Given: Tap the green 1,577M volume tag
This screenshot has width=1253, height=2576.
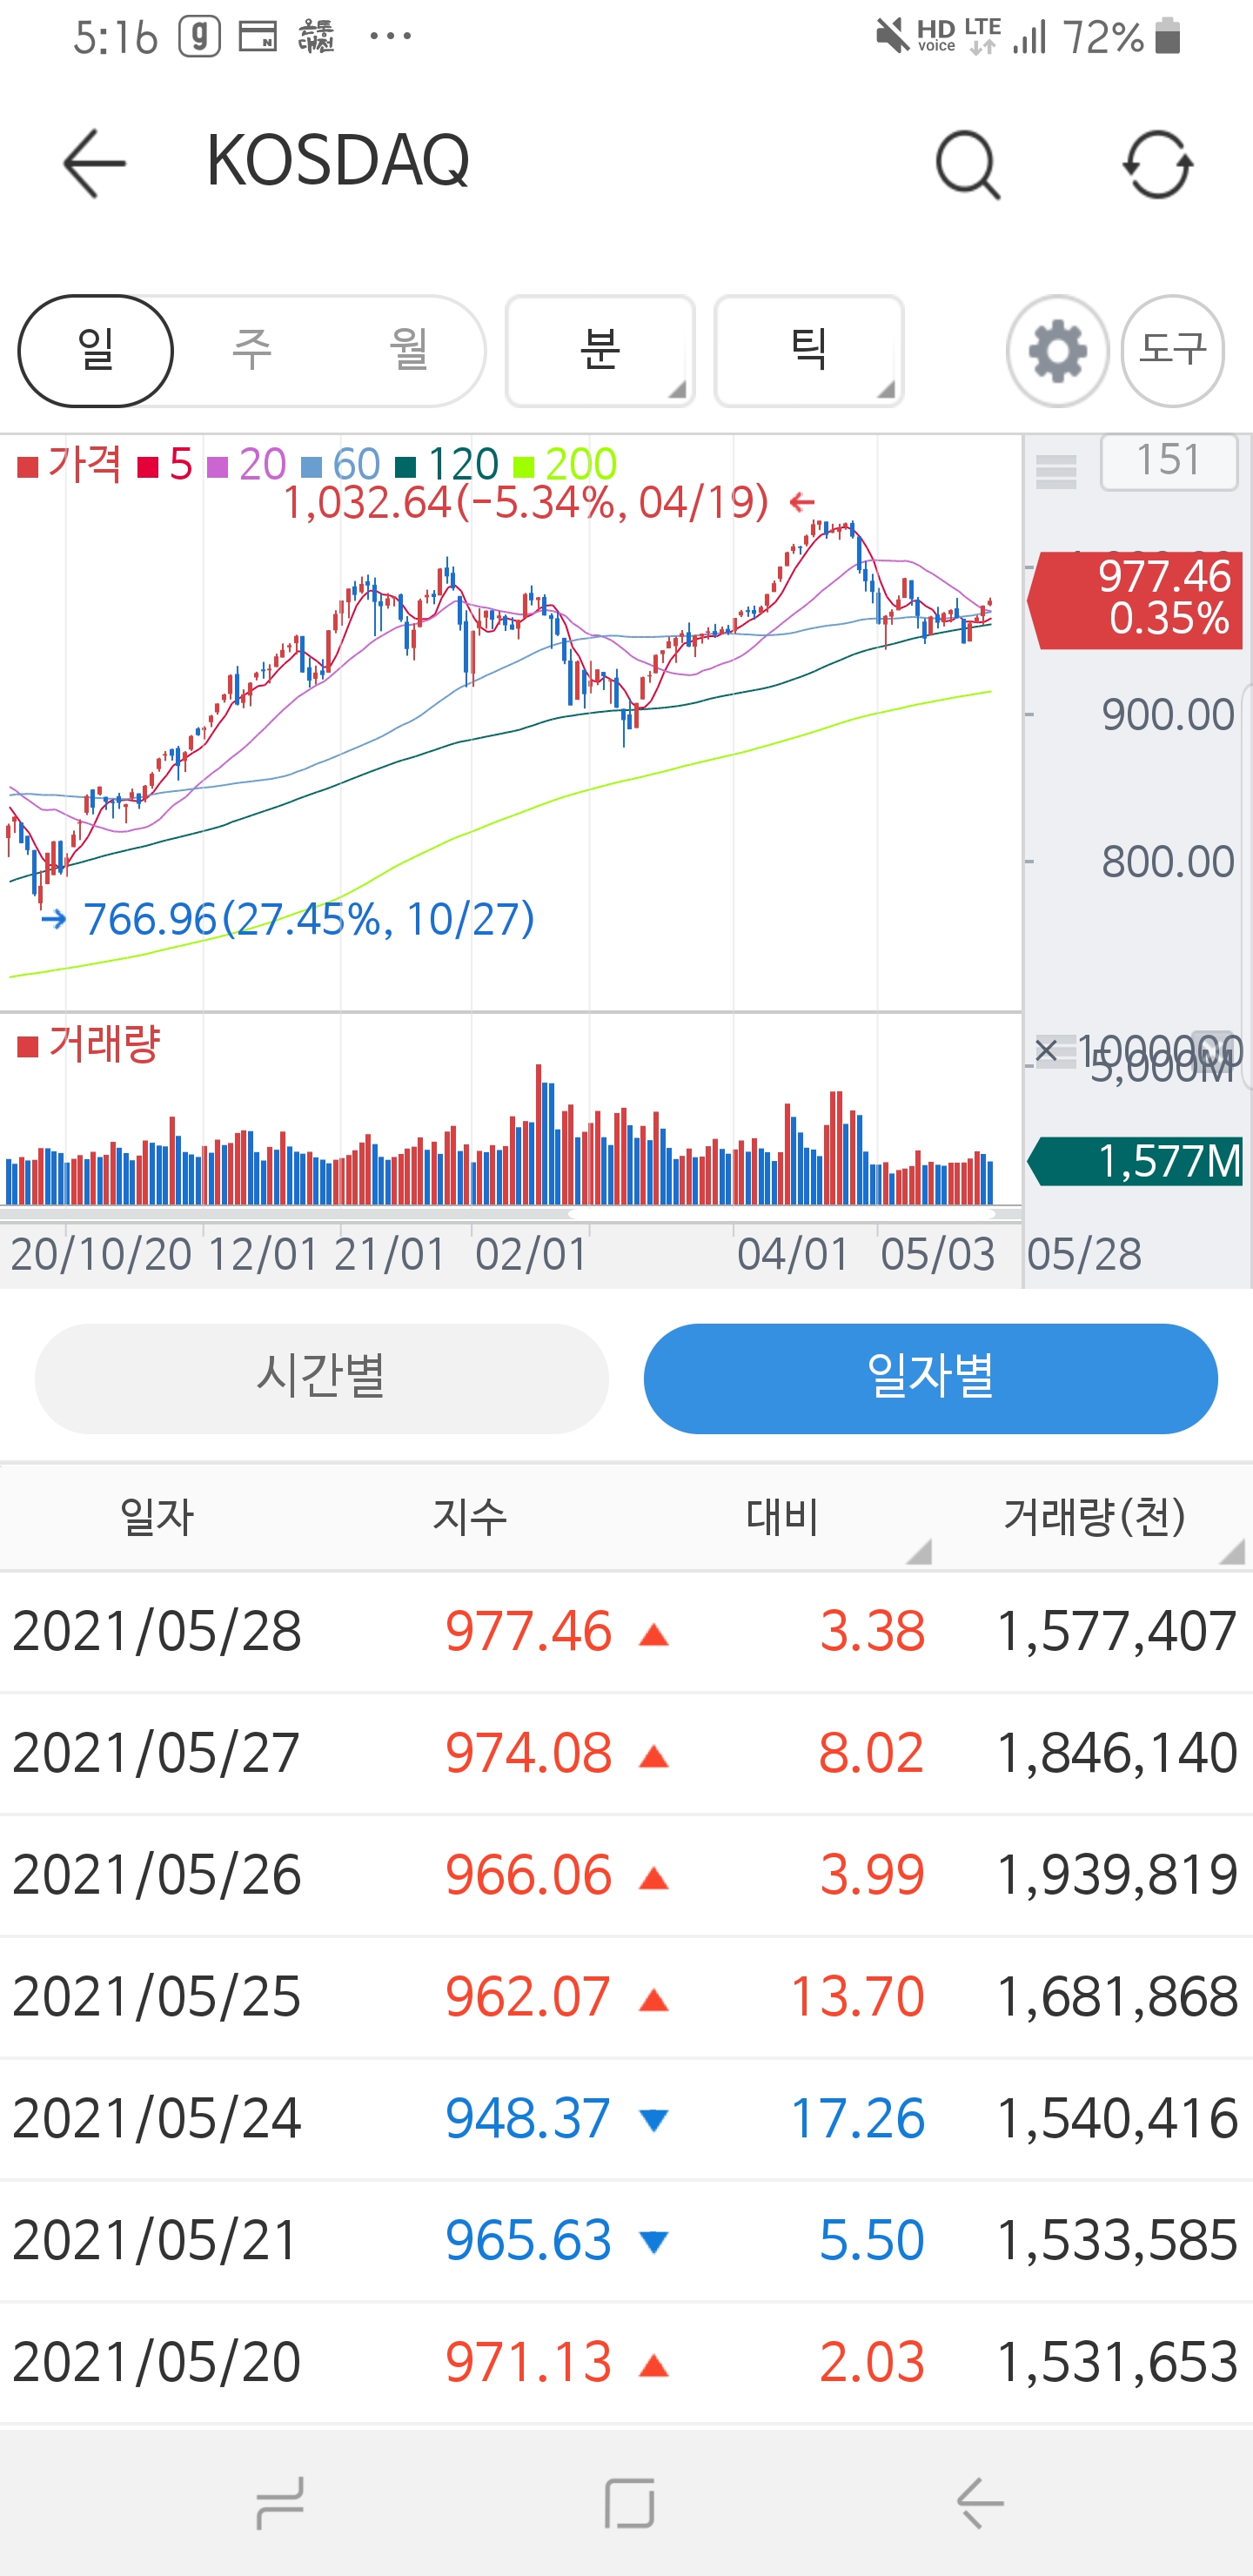Looking at the screenshot, I should tap(1135, 1161).
